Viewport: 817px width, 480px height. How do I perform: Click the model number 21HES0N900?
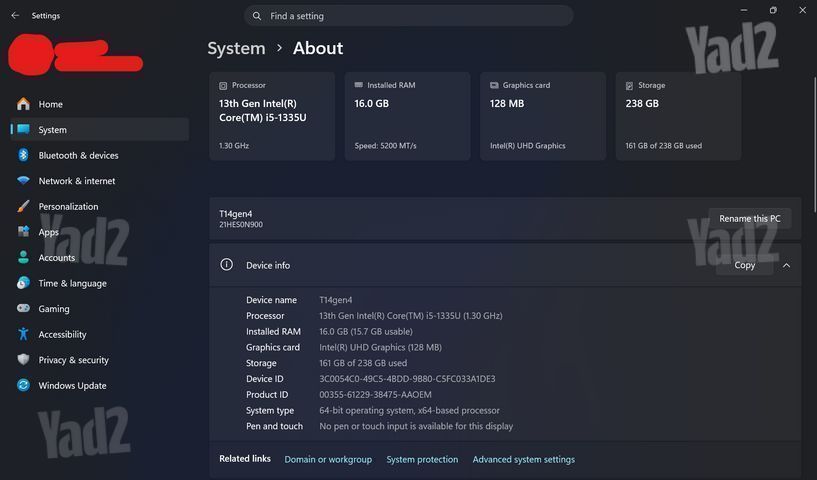[x=241, y=225]
